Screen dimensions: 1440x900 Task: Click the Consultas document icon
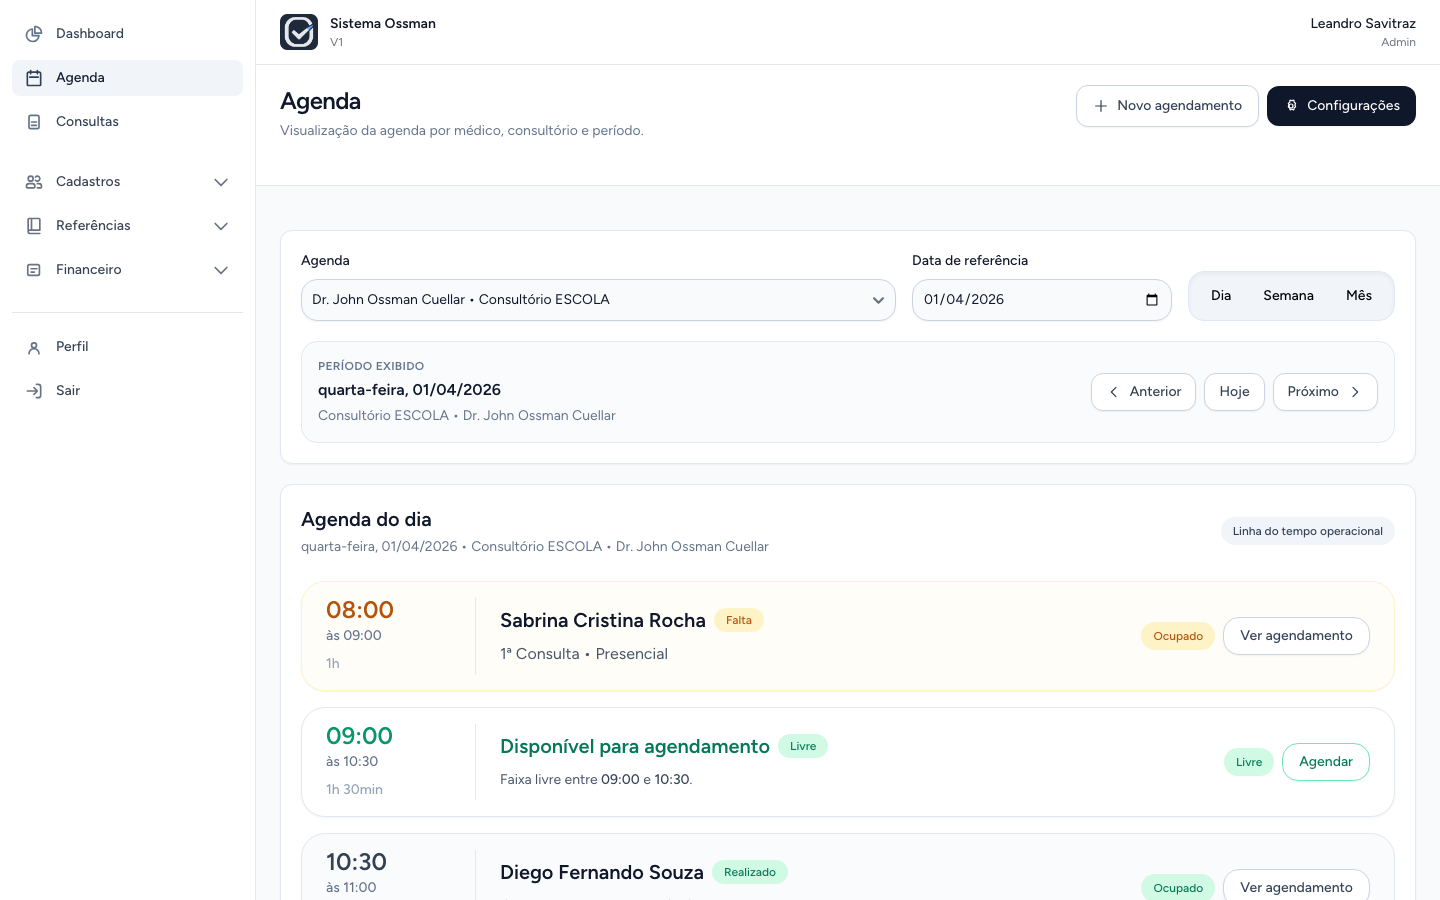tap(34, 122)
